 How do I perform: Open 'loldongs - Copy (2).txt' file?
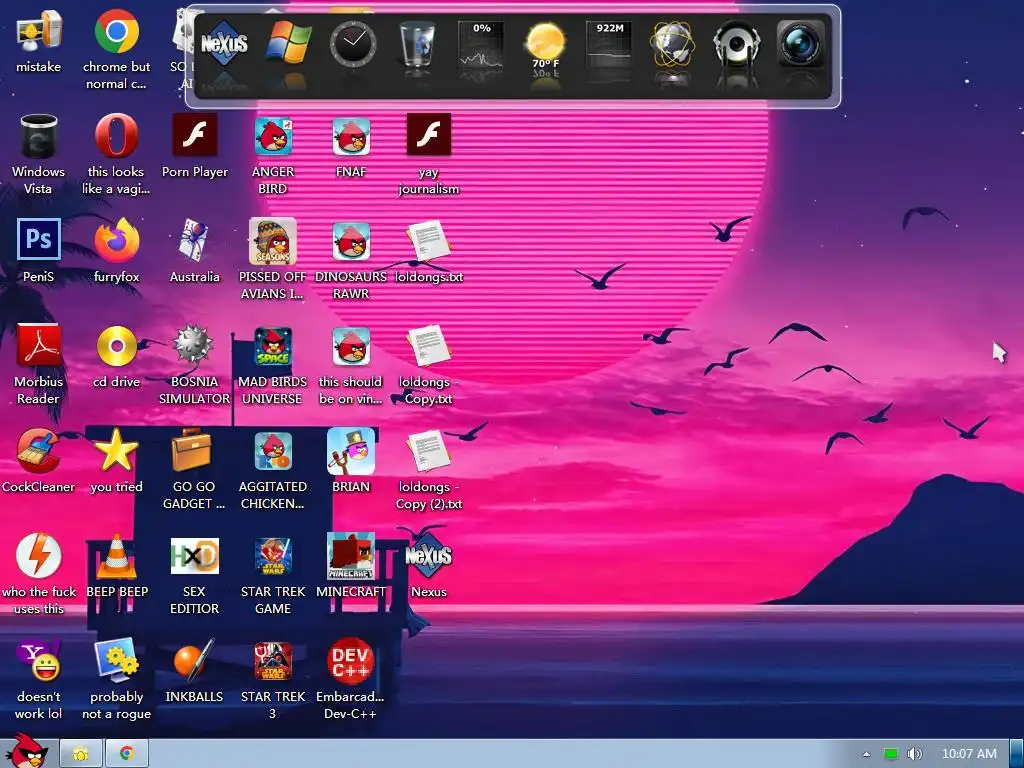coord(428,451)
